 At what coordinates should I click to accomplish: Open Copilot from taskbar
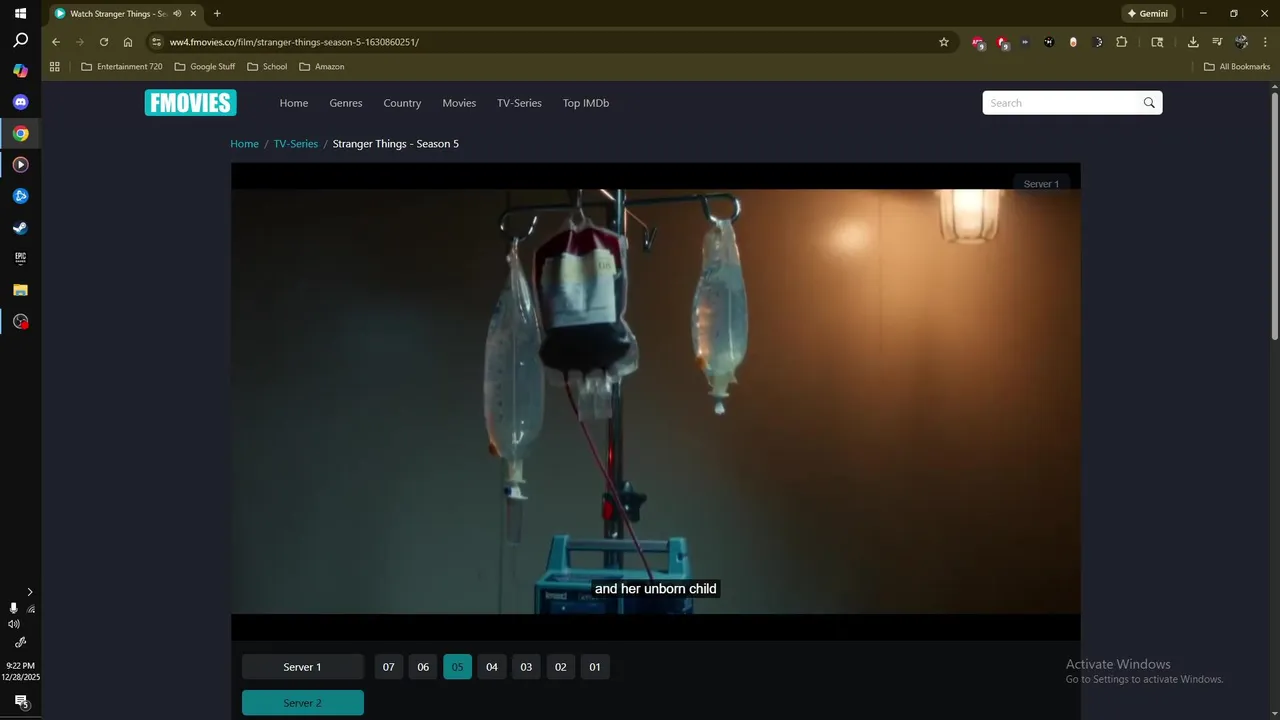20,71
